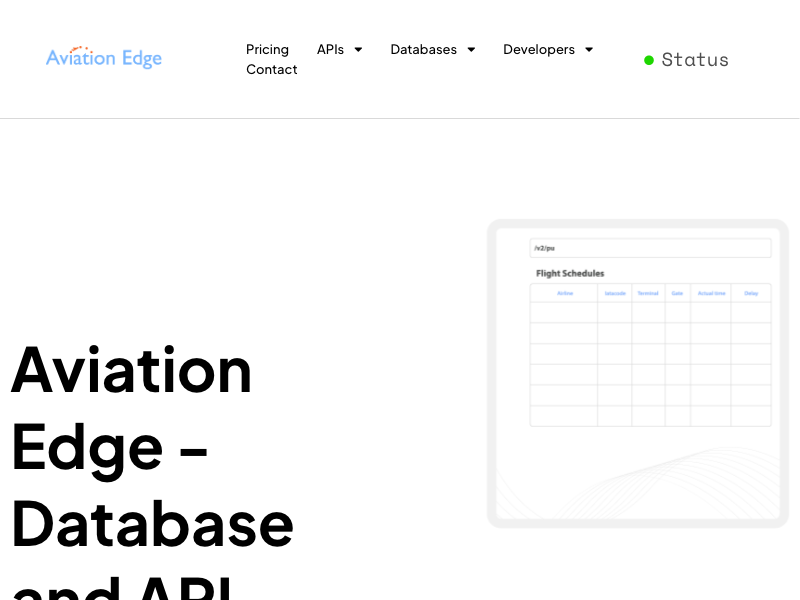Go to the Contact page
The height and width of the screenshot is (600, 800).
(x=271, y=69)
